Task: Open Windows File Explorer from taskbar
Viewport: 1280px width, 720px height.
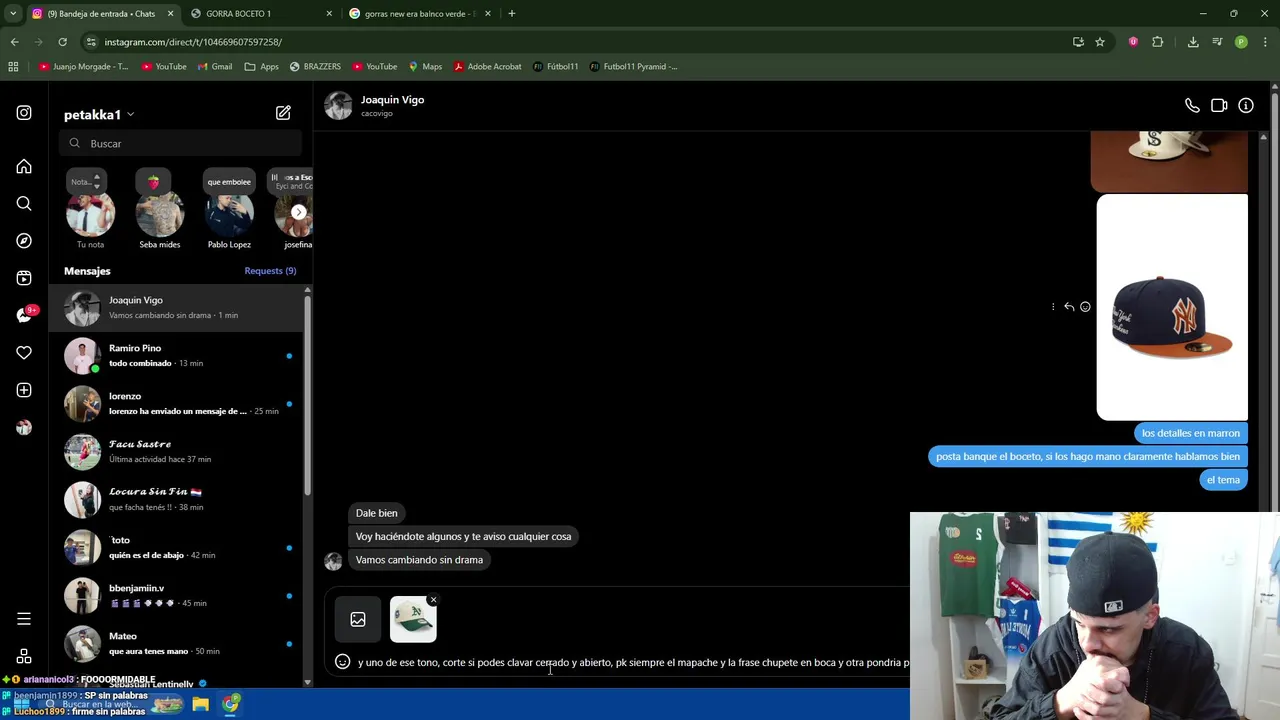Action: coord(200,704)
